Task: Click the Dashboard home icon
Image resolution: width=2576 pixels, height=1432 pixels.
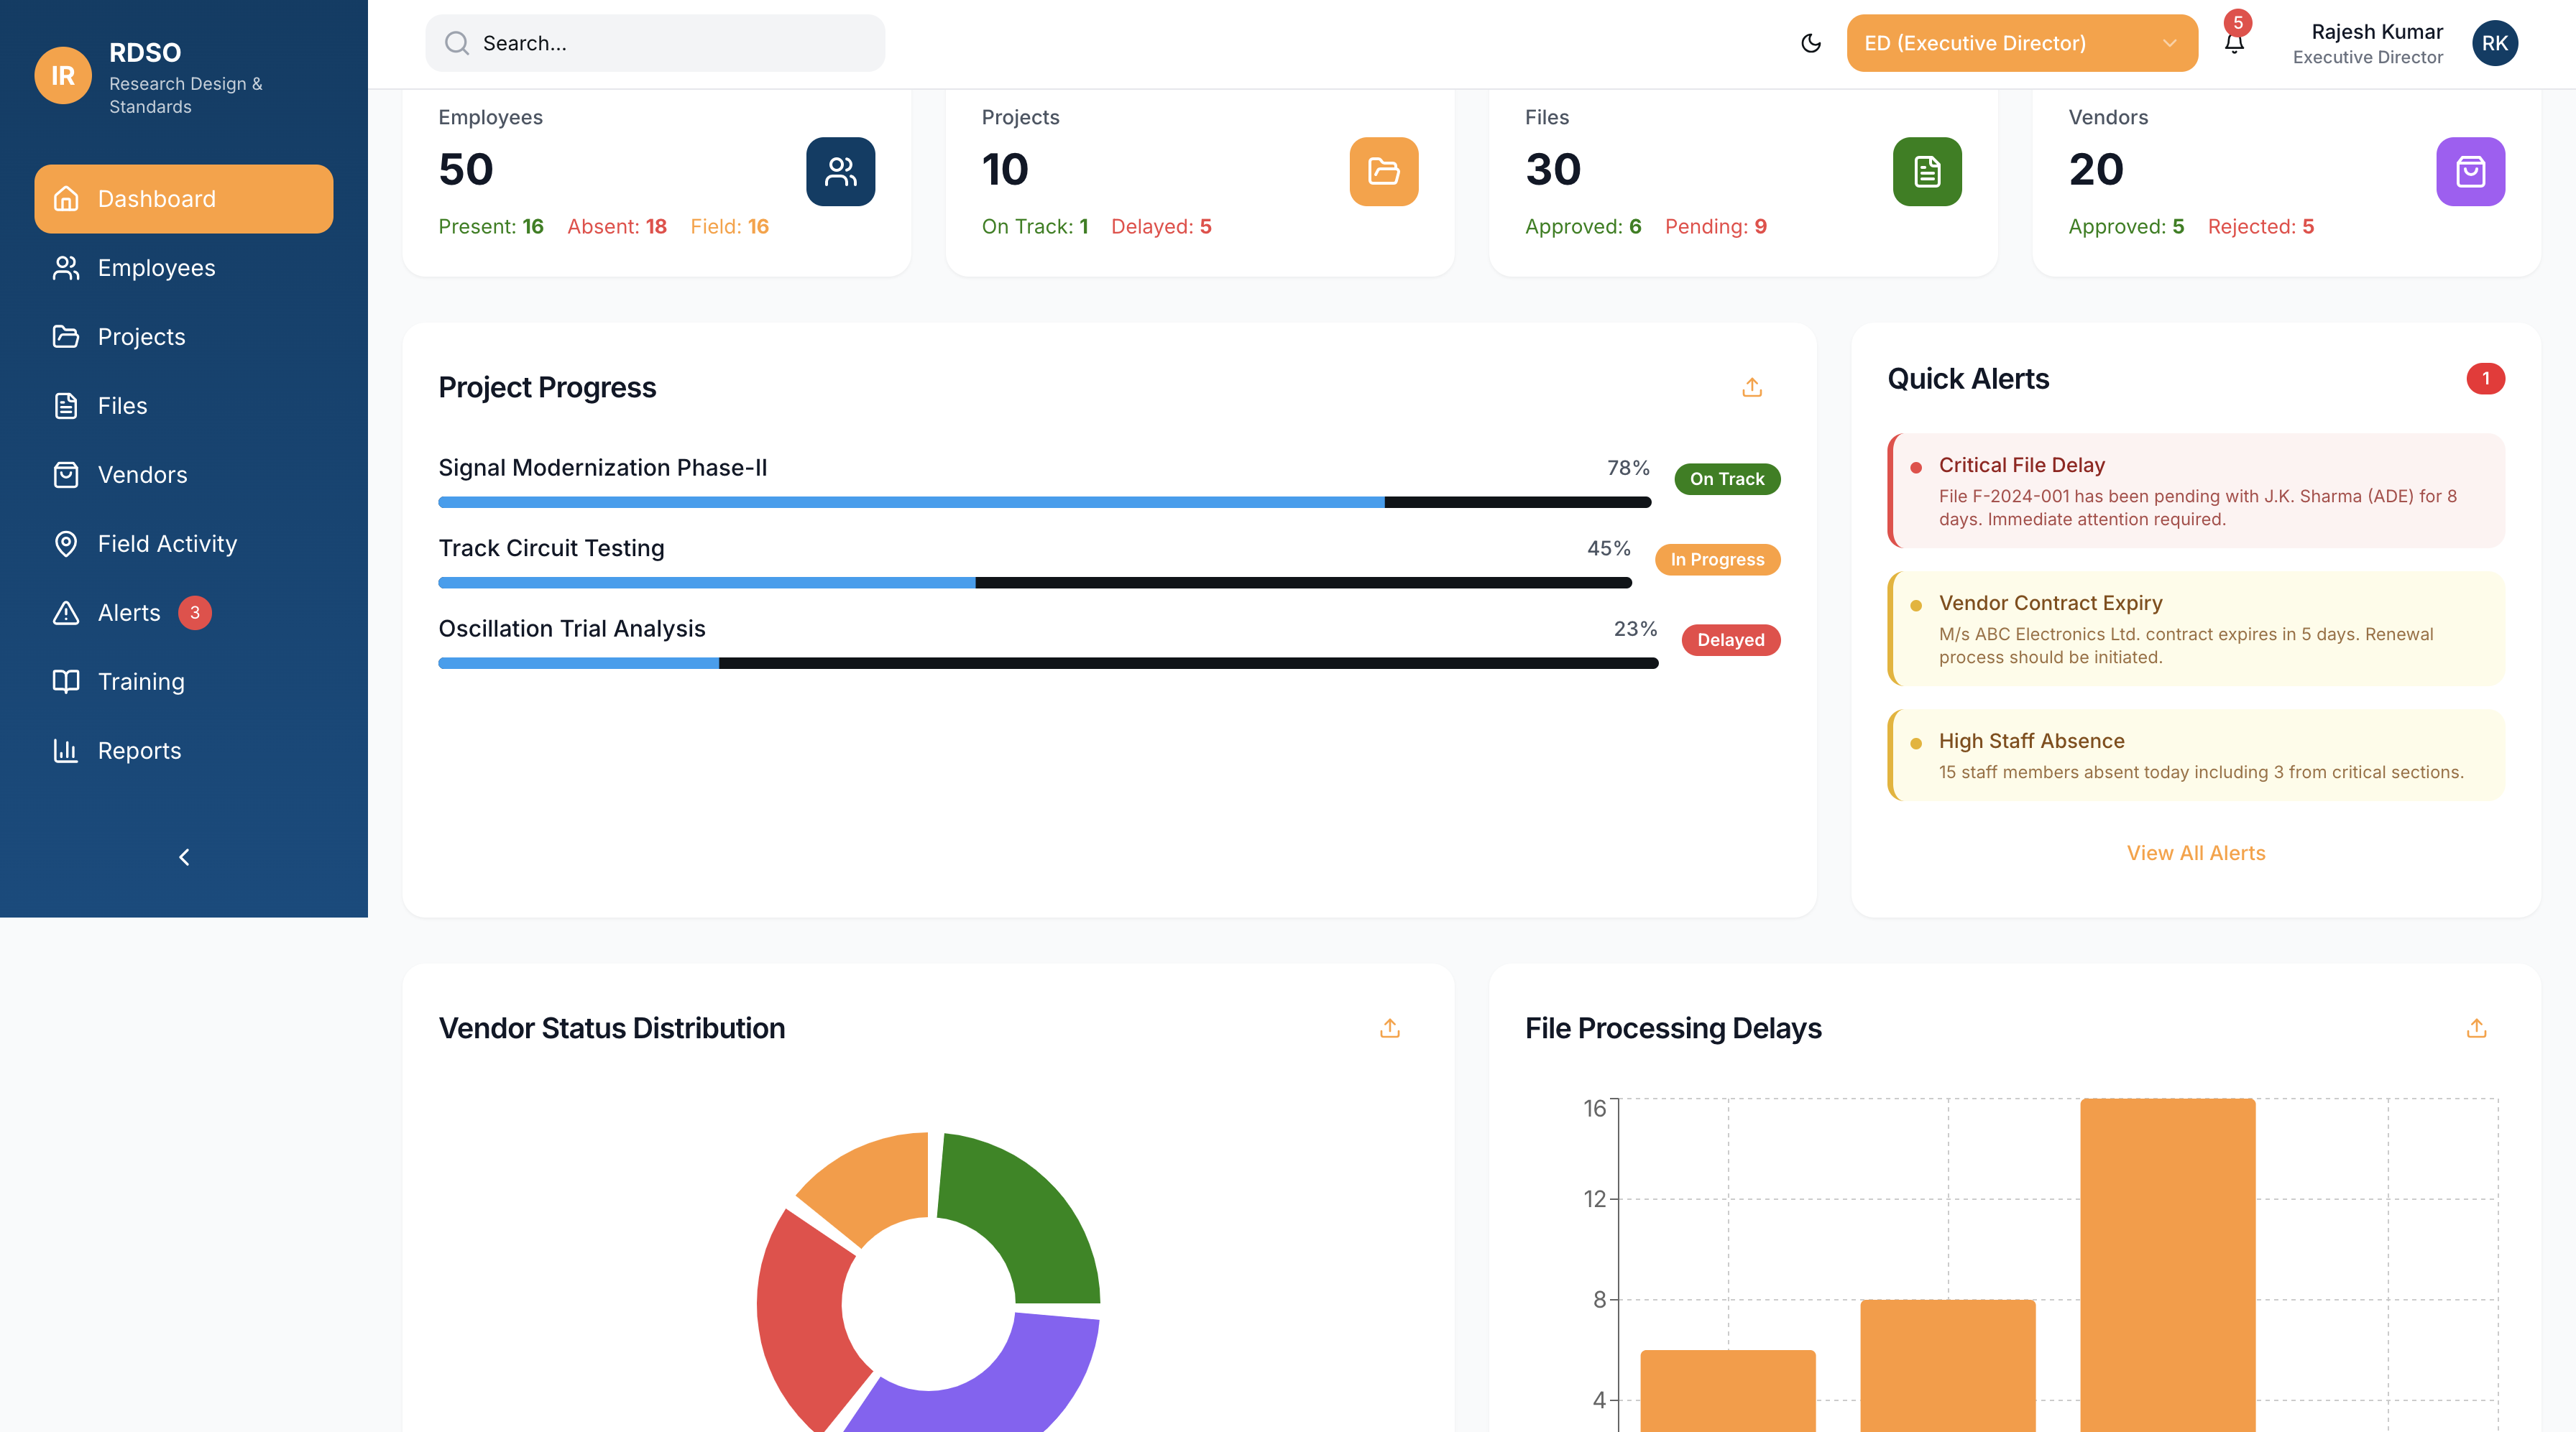Action: pos(66,199)
